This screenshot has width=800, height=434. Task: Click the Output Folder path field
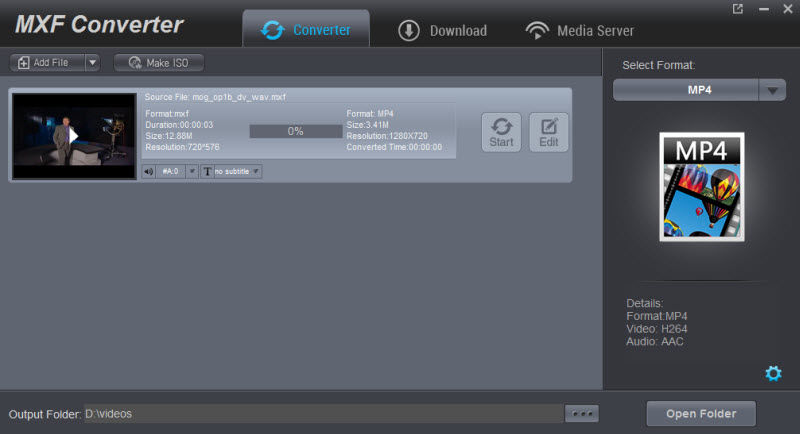323,414
